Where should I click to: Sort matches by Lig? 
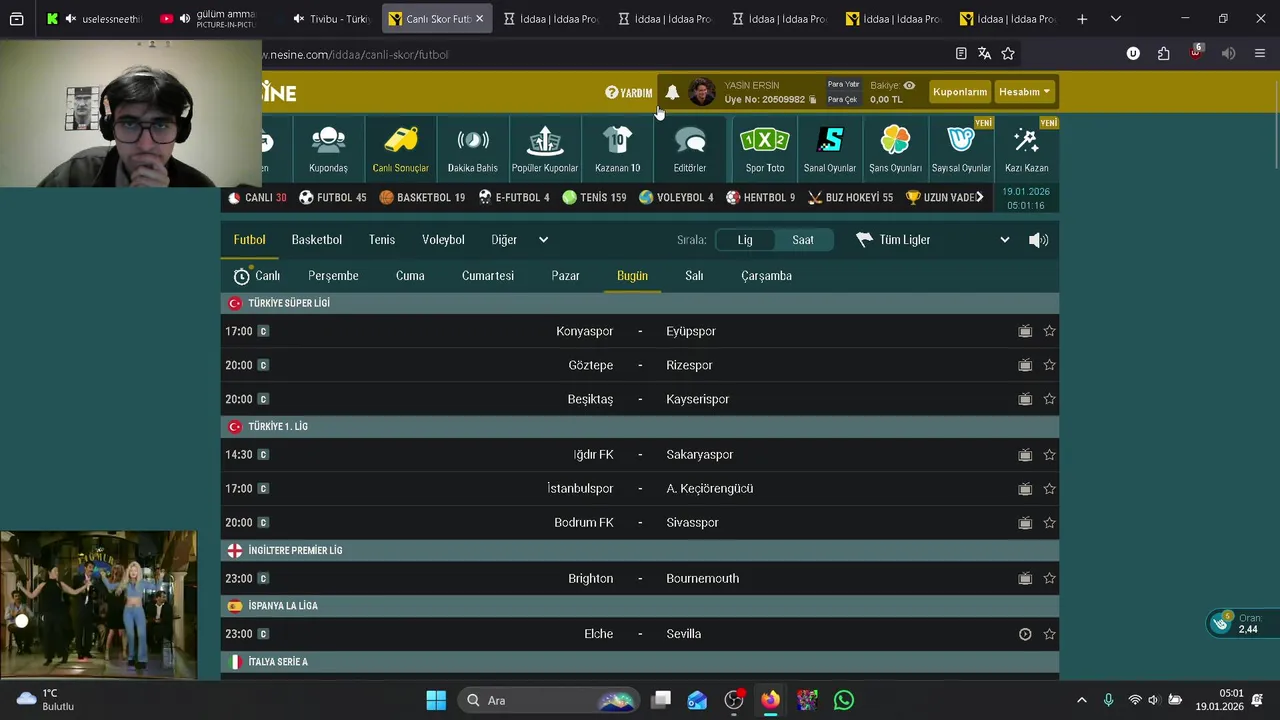[745, 240]
